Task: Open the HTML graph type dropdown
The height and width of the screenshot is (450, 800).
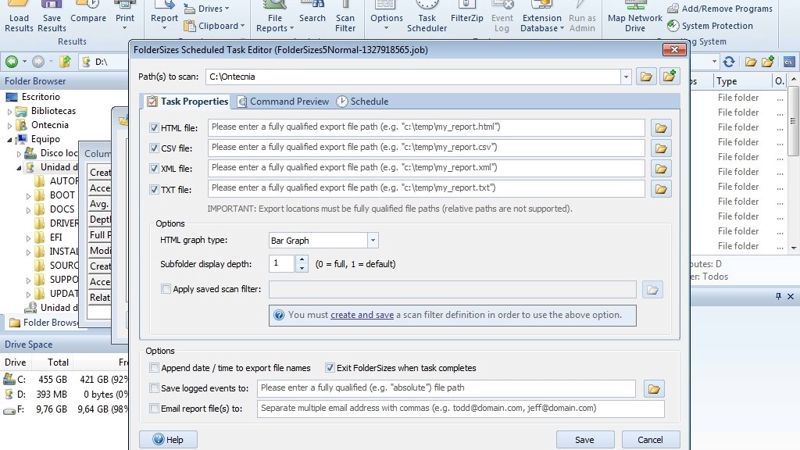Action: 373,240
